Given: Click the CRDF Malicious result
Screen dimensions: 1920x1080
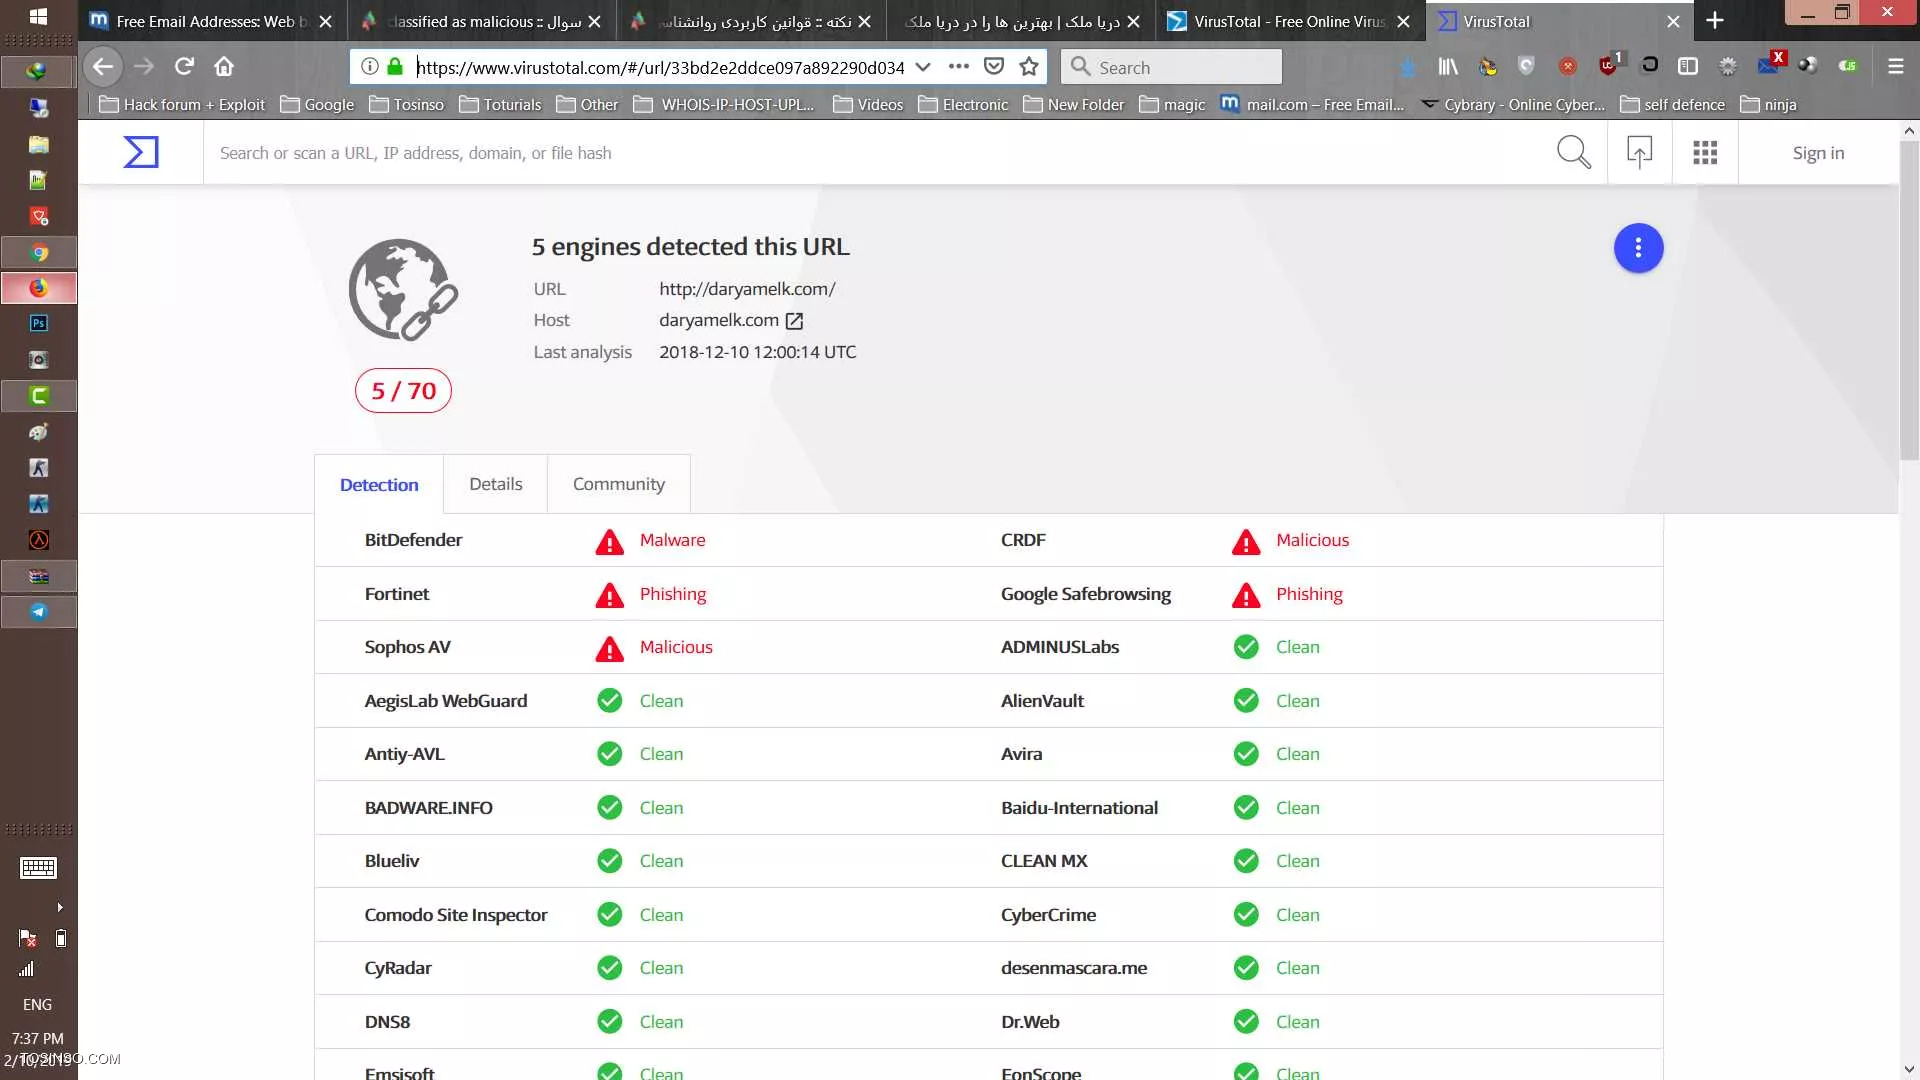Looking at the screenshot, I should (1312, 540).
